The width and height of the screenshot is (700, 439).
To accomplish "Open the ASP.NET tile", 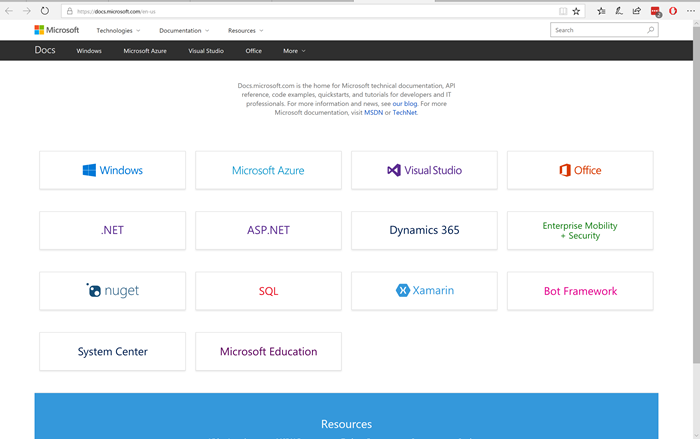I will (x=268, y=230).
